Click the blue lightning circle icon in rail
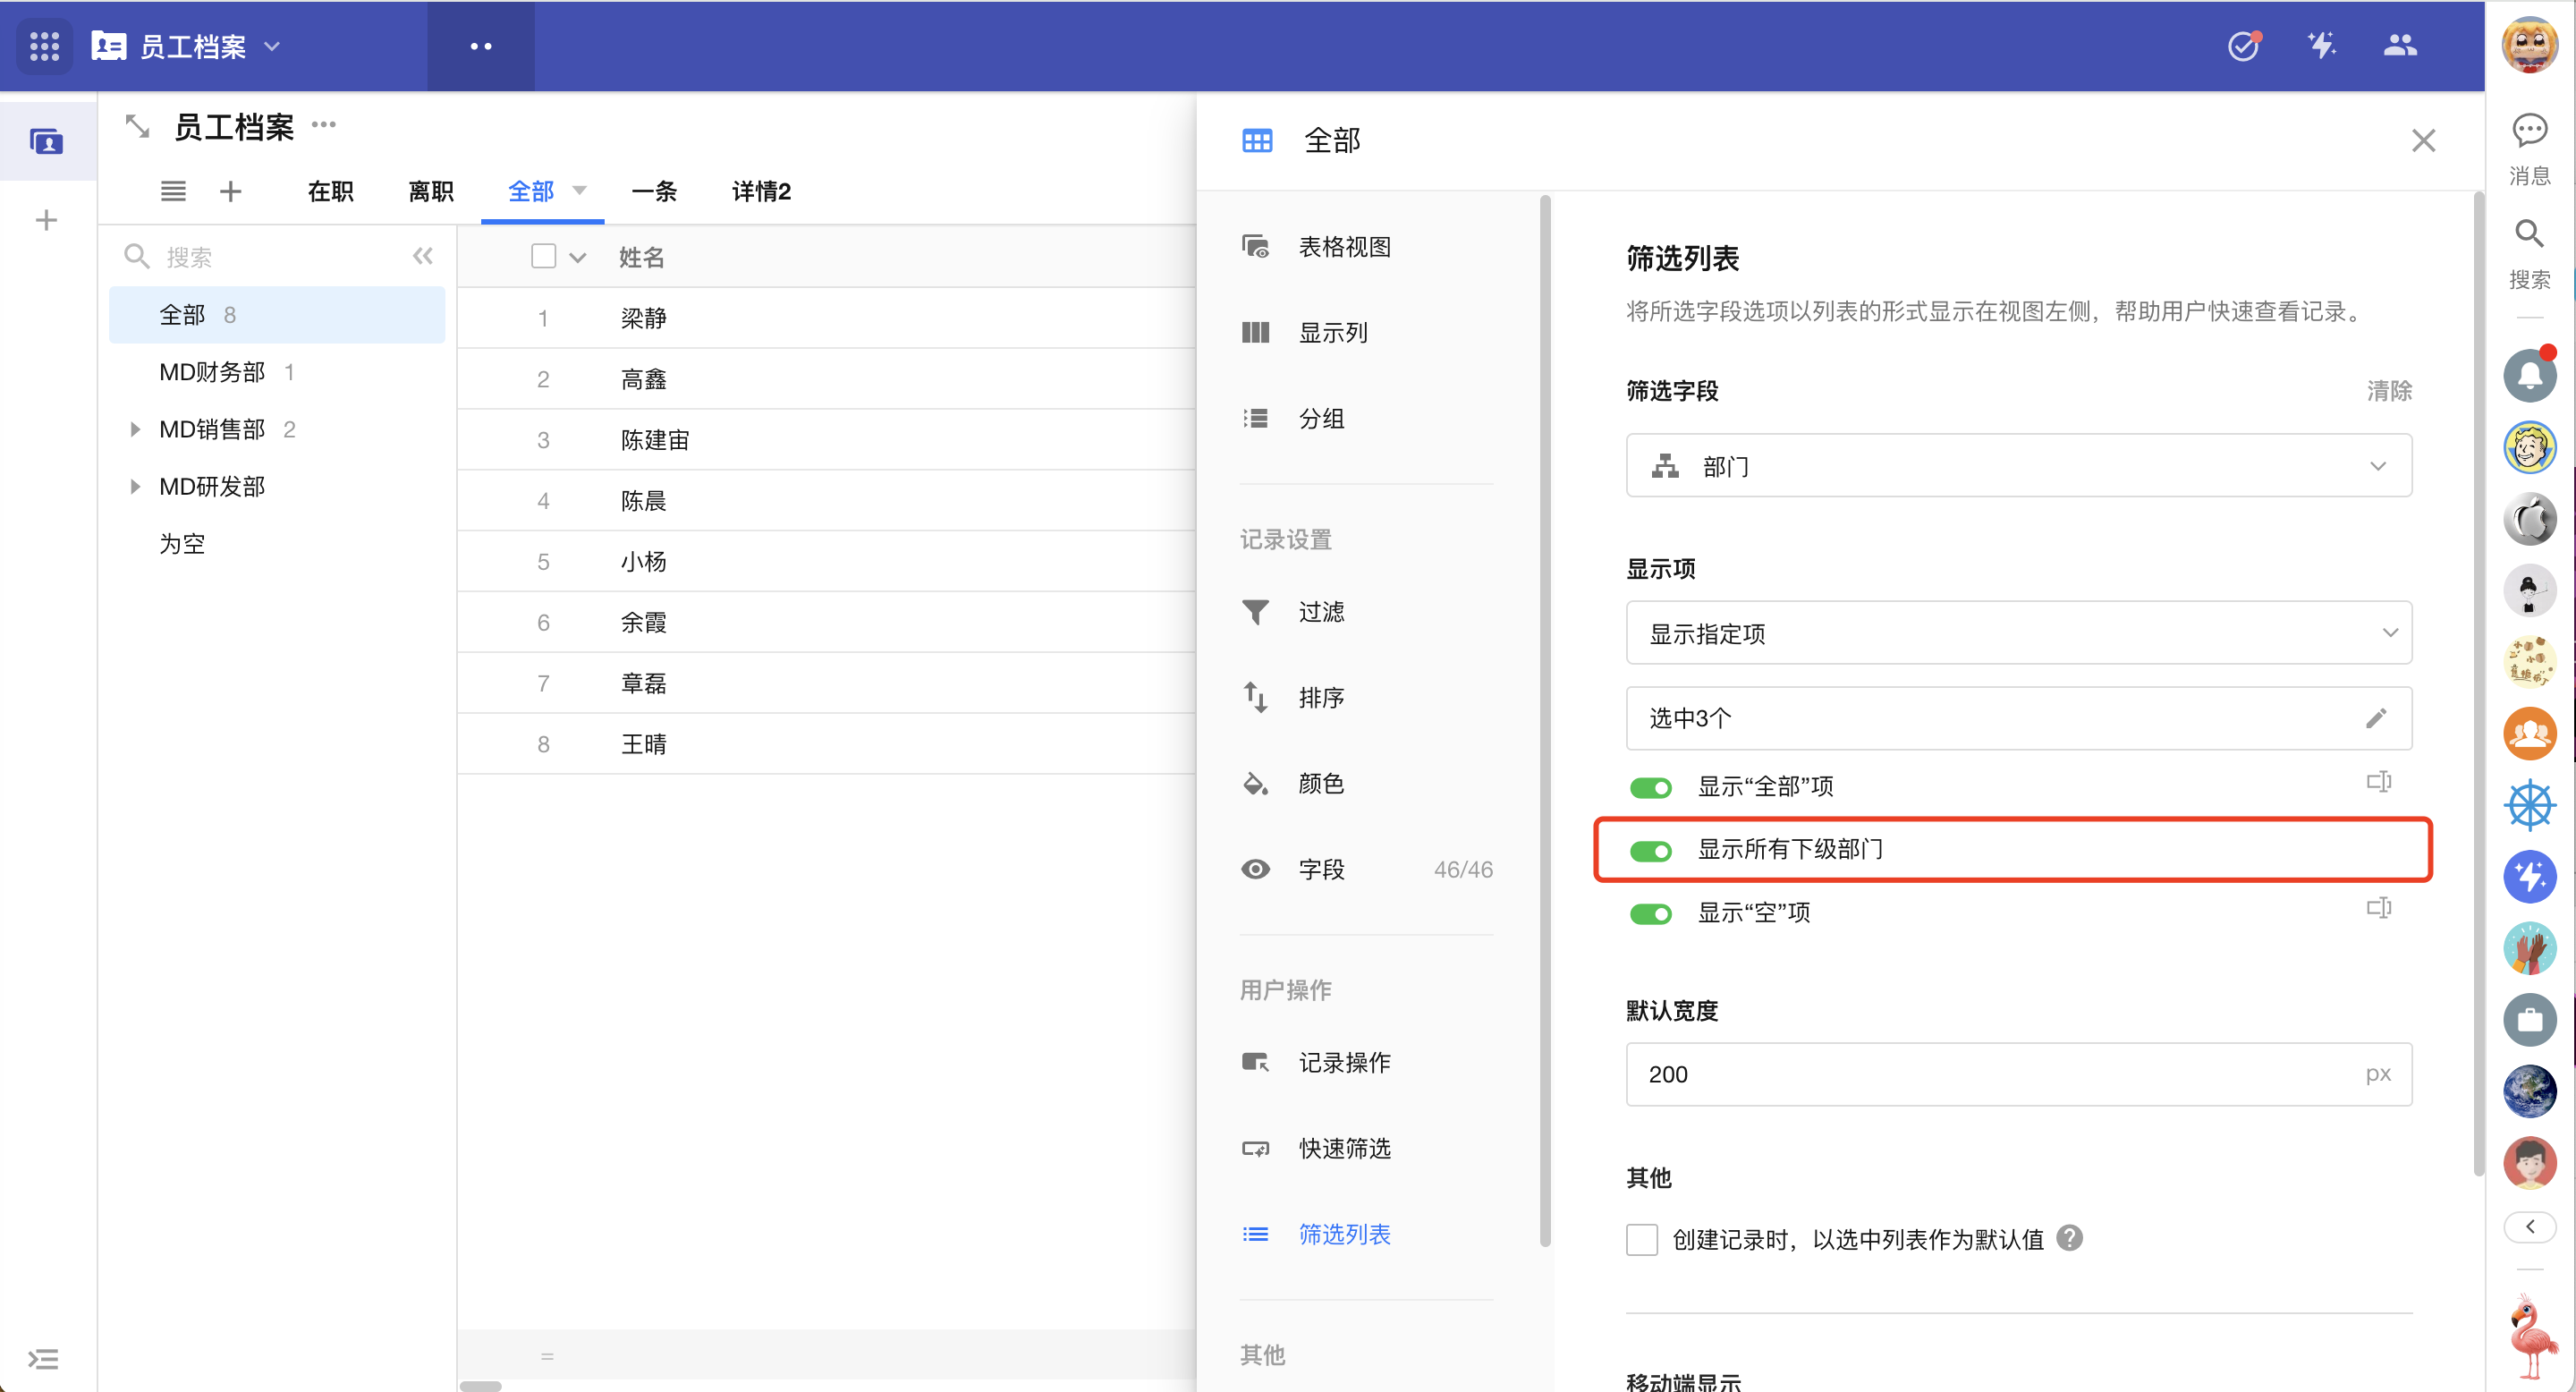This screenshot has width=2576, height=1392. (x=2529, y=876)
